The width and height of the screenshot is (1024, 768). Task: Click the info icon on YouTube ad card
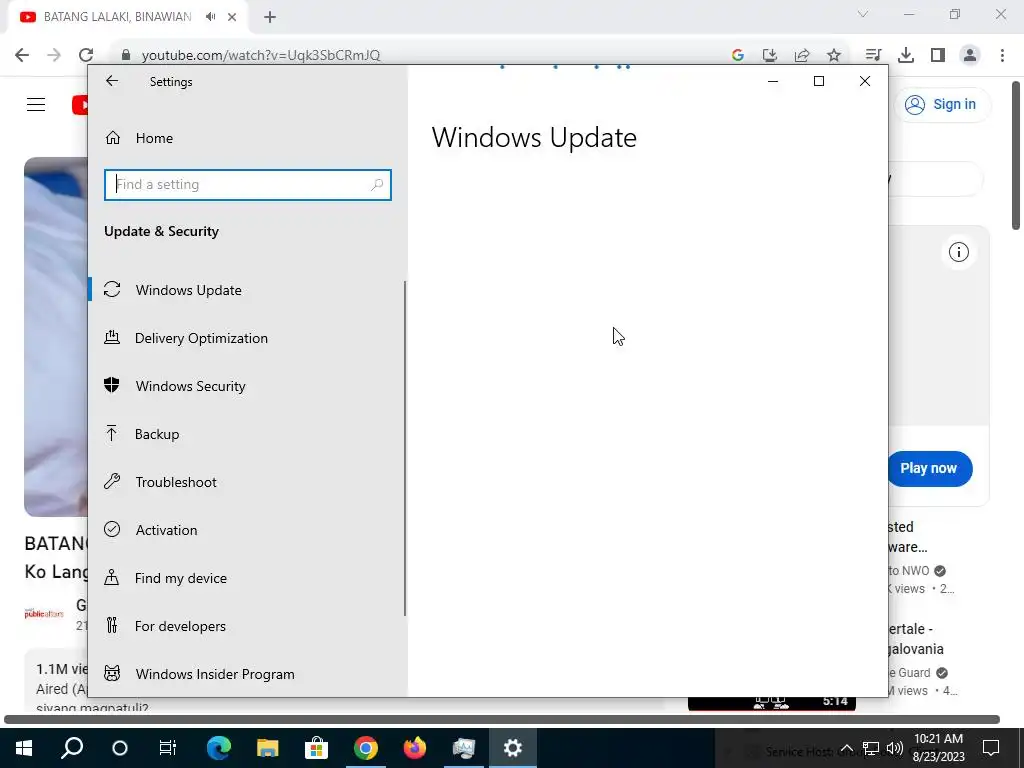pos(959,252)
